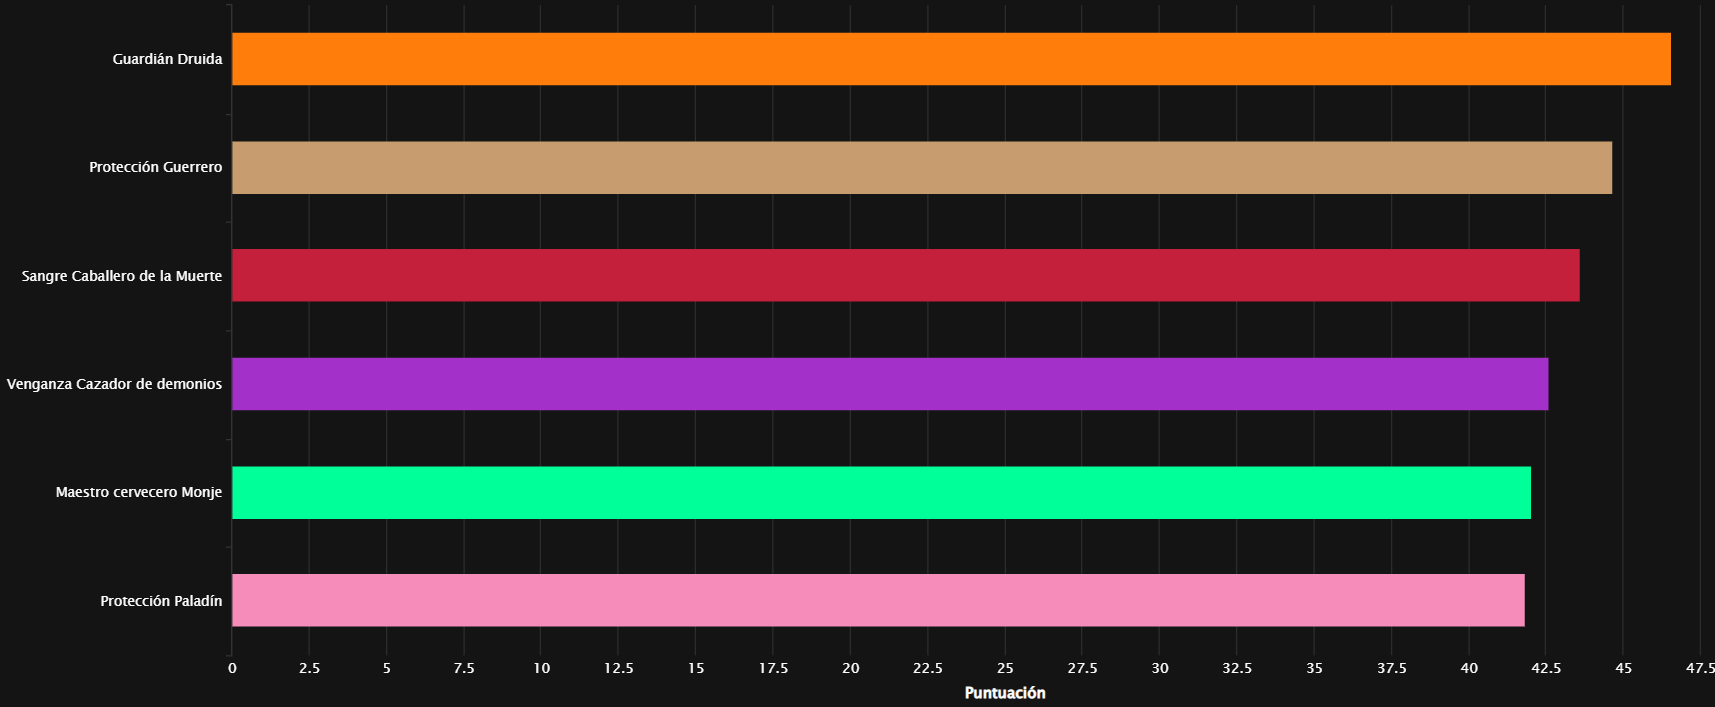Screen dimensions: 1715x707
Task: Click the red Sangre Caballero de la Muerte bar
Action: pyautogui.click(x=906, y=275)
